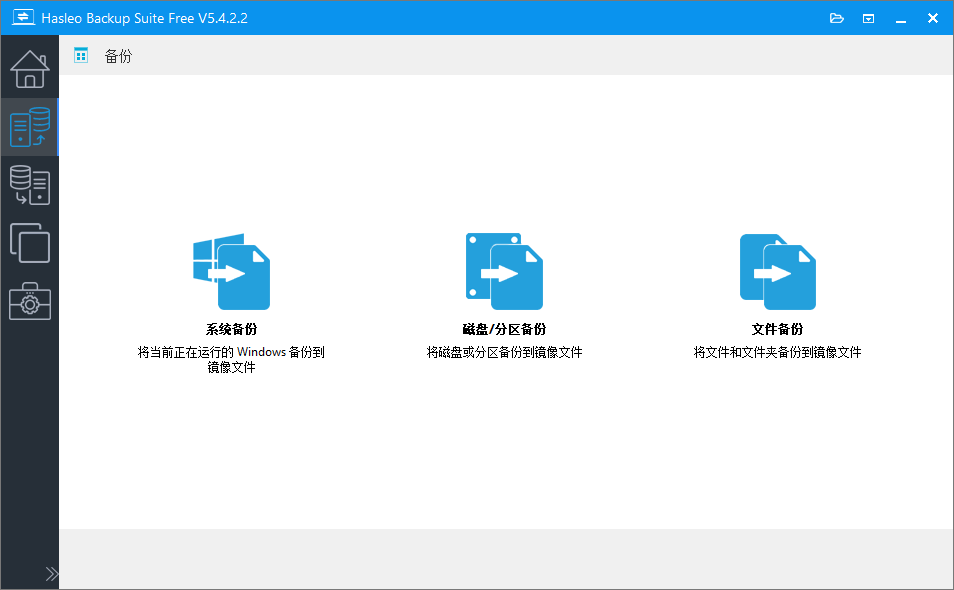Open image file via title bar folder icon
Image resolution: width=954 pixels, height=590 pixels.
click(x=837, y=18)
